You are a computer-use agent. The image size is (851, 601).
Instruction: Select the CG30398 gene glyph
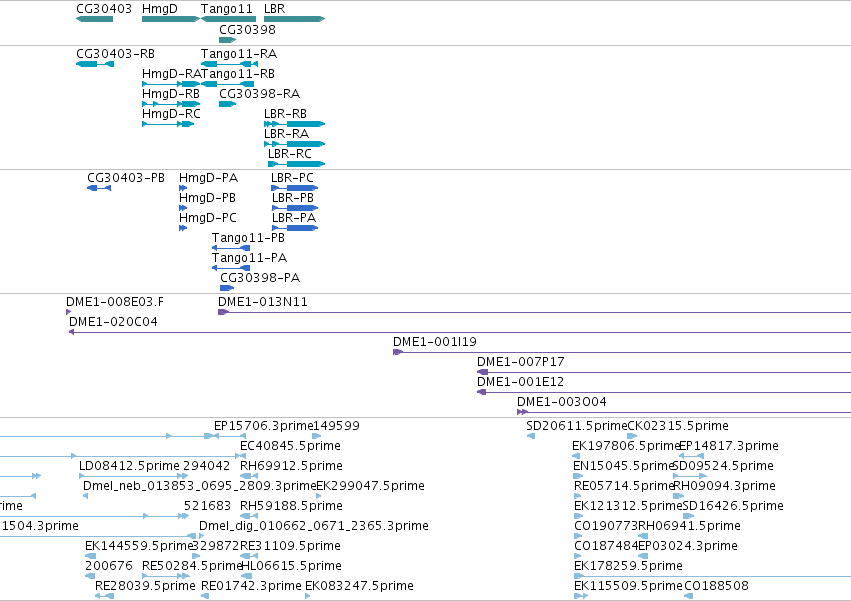click(x=228, y=40)
